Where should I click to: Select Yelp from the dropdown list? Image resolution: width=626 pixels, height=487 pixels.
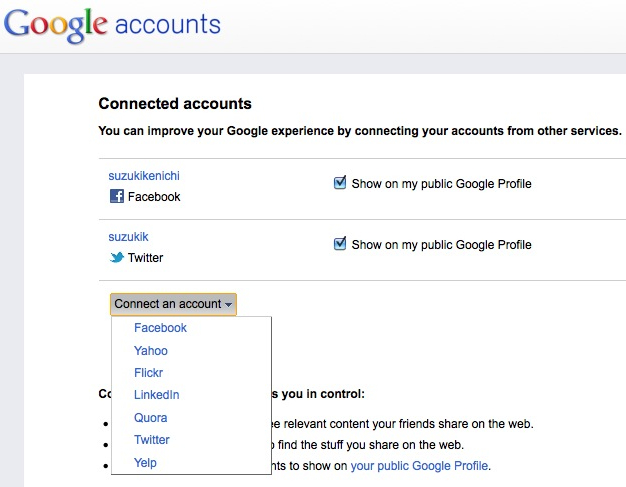145,463
